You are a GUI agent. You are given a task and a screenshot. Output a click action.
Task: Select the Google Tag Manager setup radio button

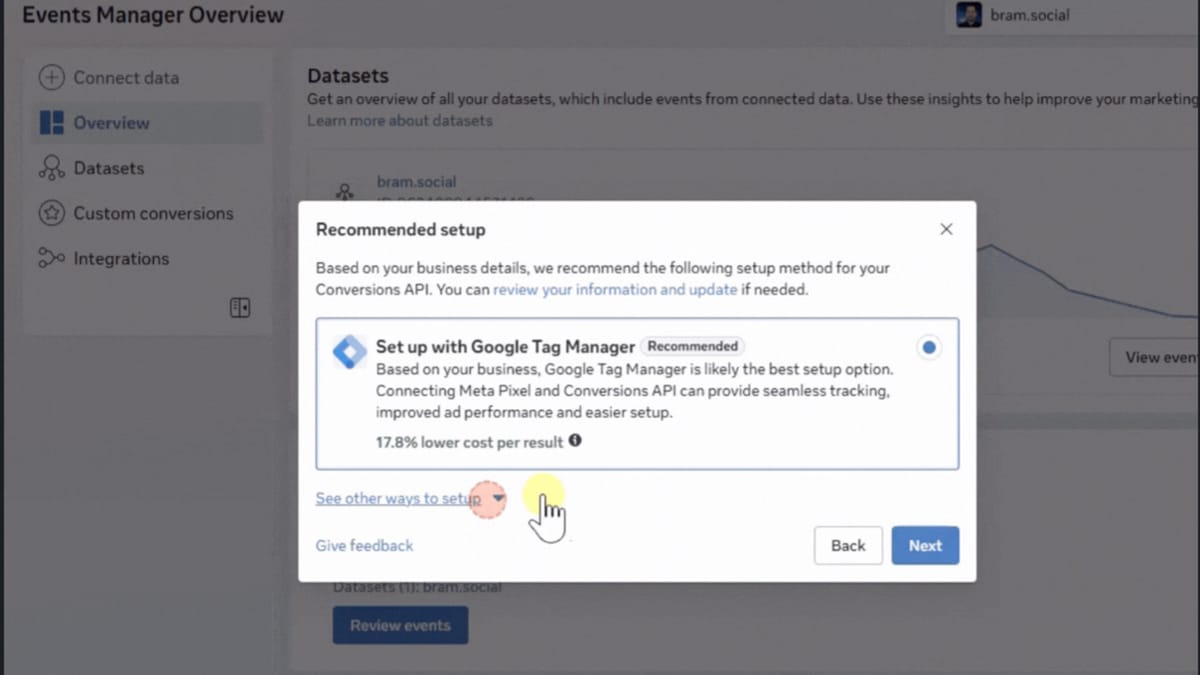[929, 347]
